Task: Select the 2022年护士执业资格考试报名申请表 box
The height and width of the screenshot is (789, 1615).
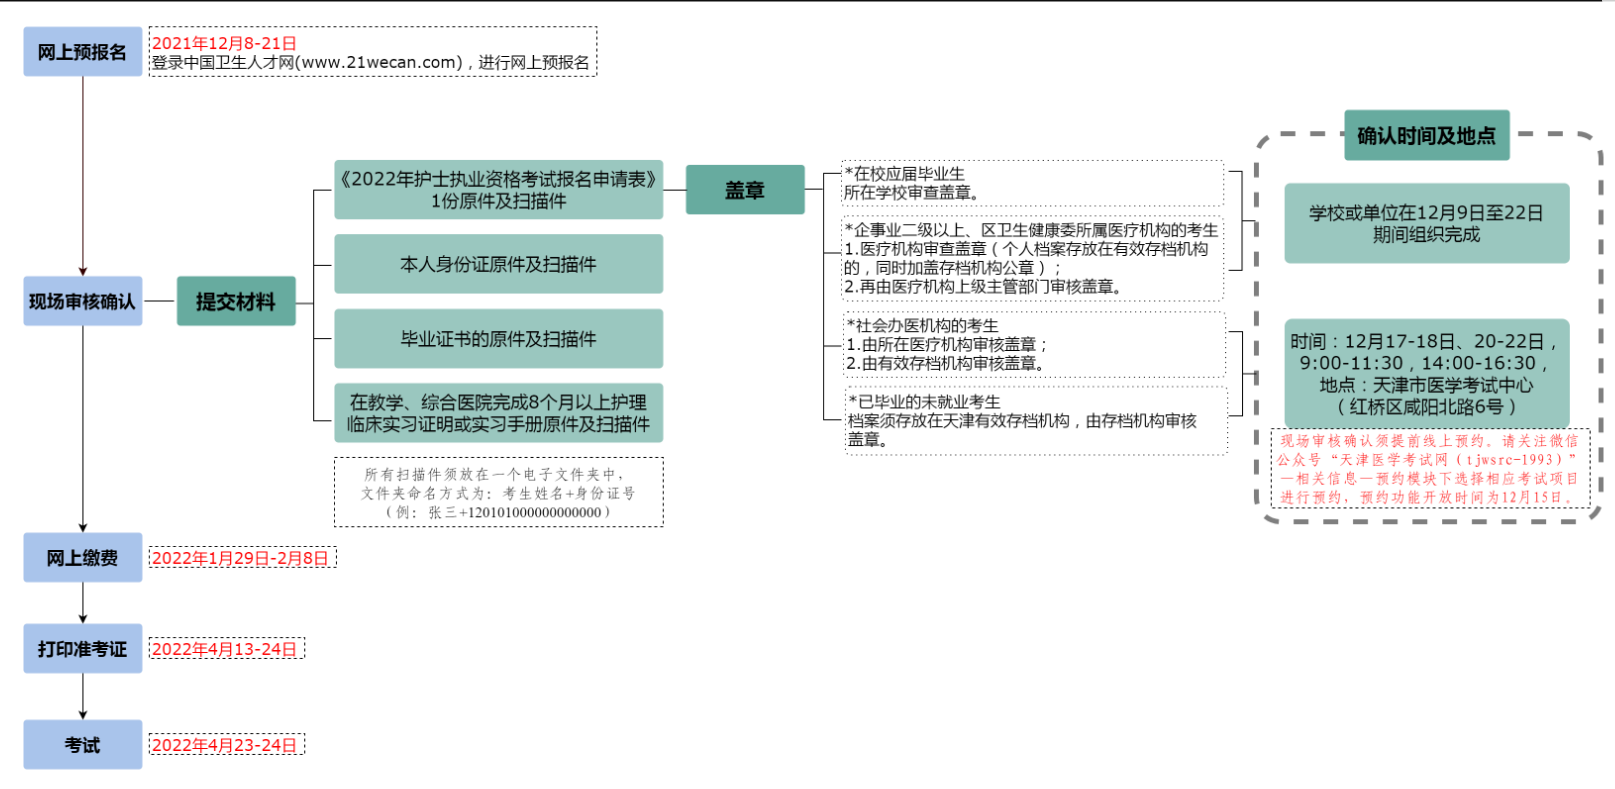Action: (x=498, y=189)
